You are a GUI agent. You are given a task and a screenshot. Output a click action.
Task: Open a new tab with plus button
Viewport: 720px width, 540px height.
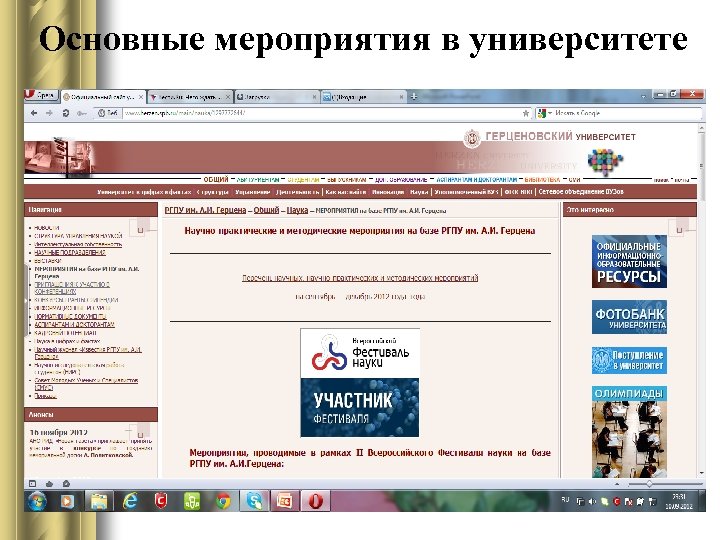[414, 96]
